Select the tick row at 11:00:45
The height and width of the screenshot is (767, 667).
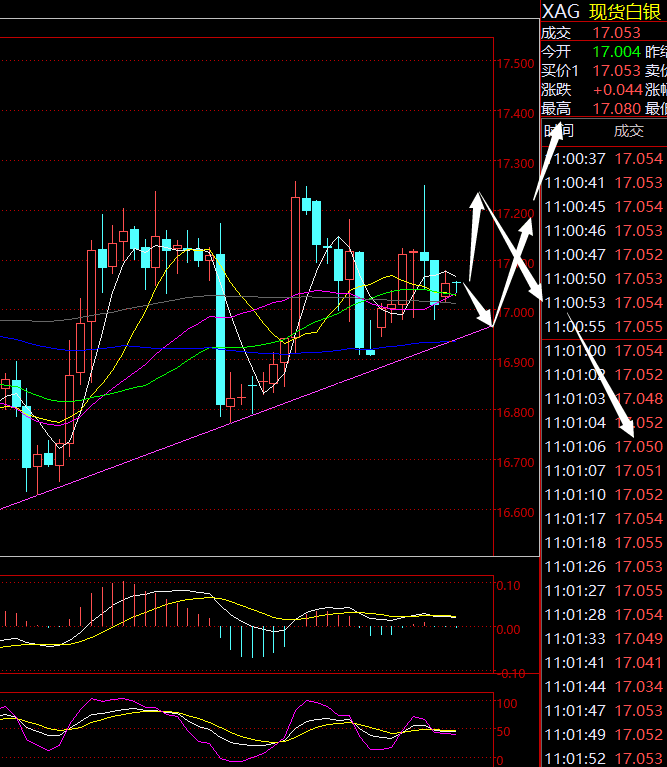coord(604,206)
